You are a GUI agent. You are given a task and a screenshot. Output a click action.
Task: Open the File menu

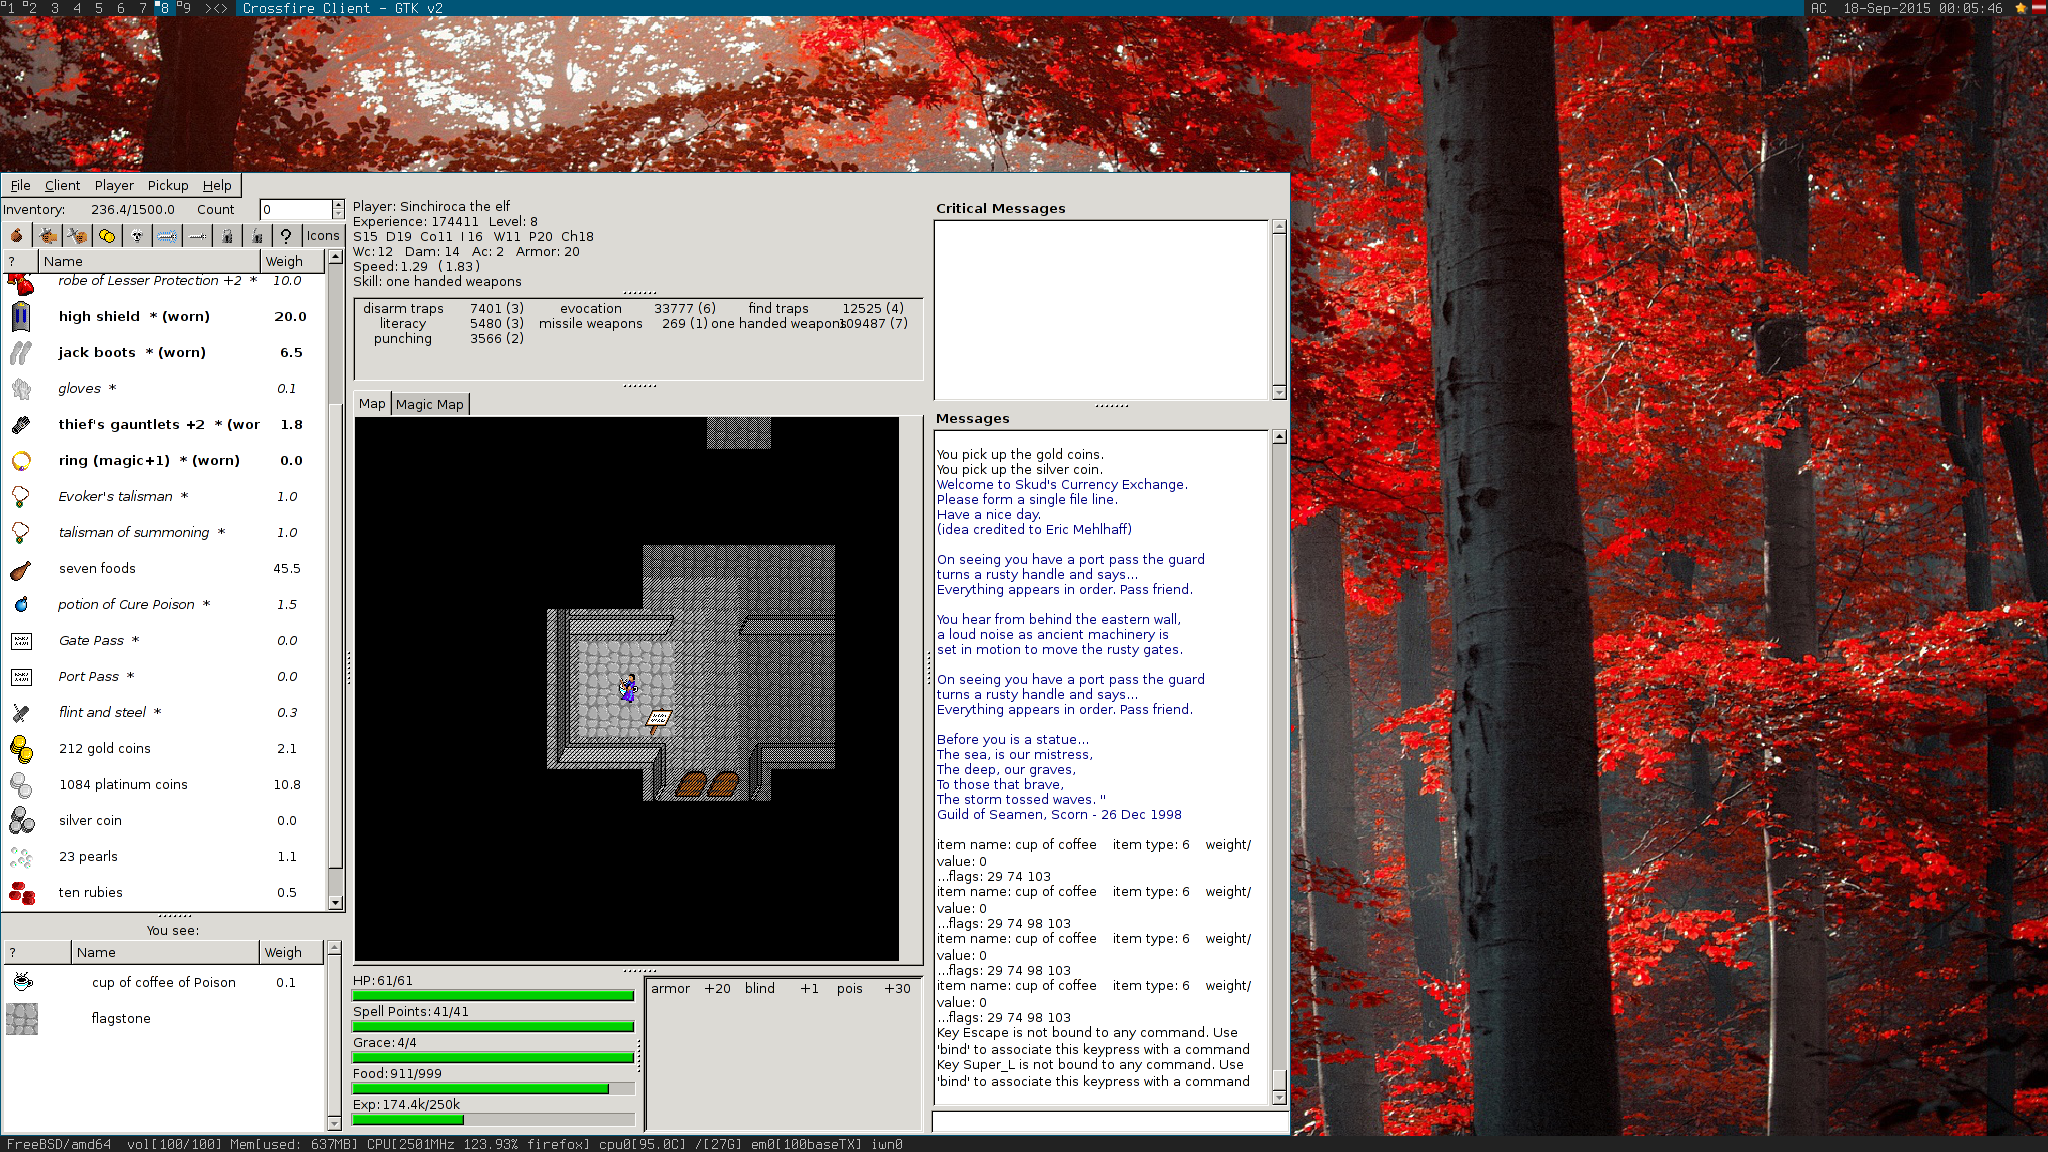[x=20, y=185]
